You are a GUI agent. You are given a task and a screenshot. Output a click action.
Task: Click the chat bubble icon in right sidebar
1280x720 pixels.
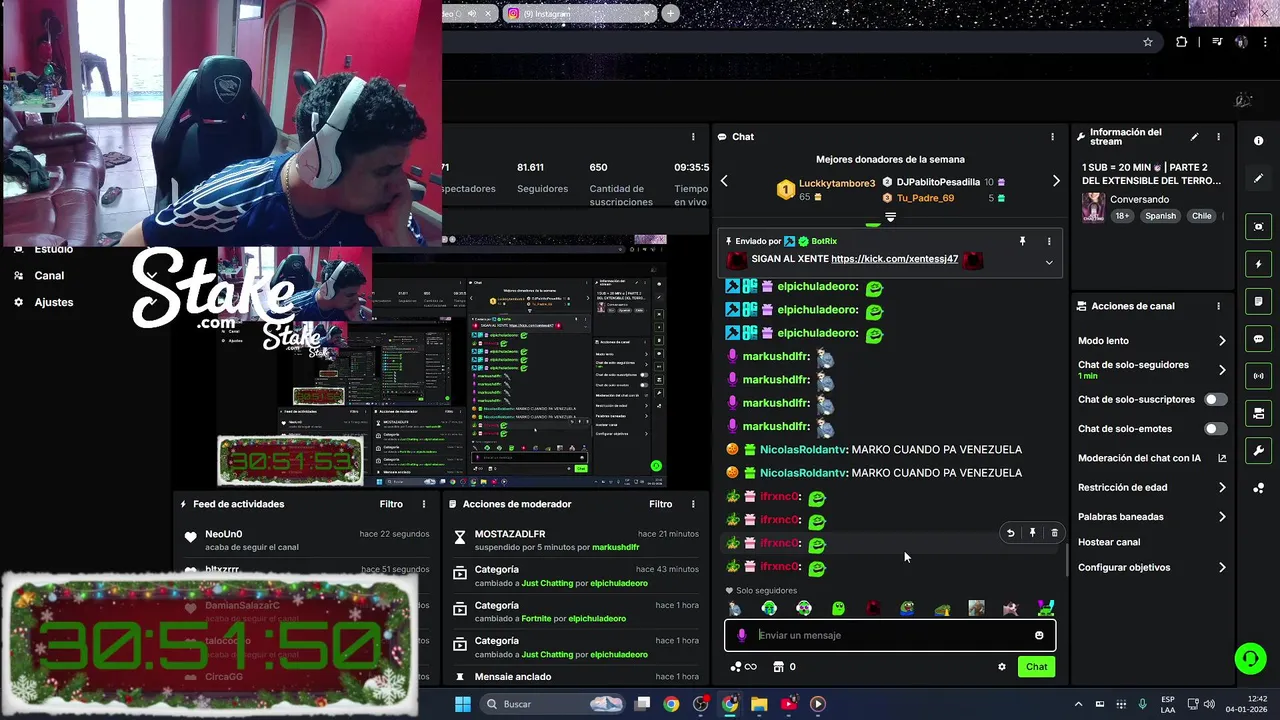point(1258,339)
